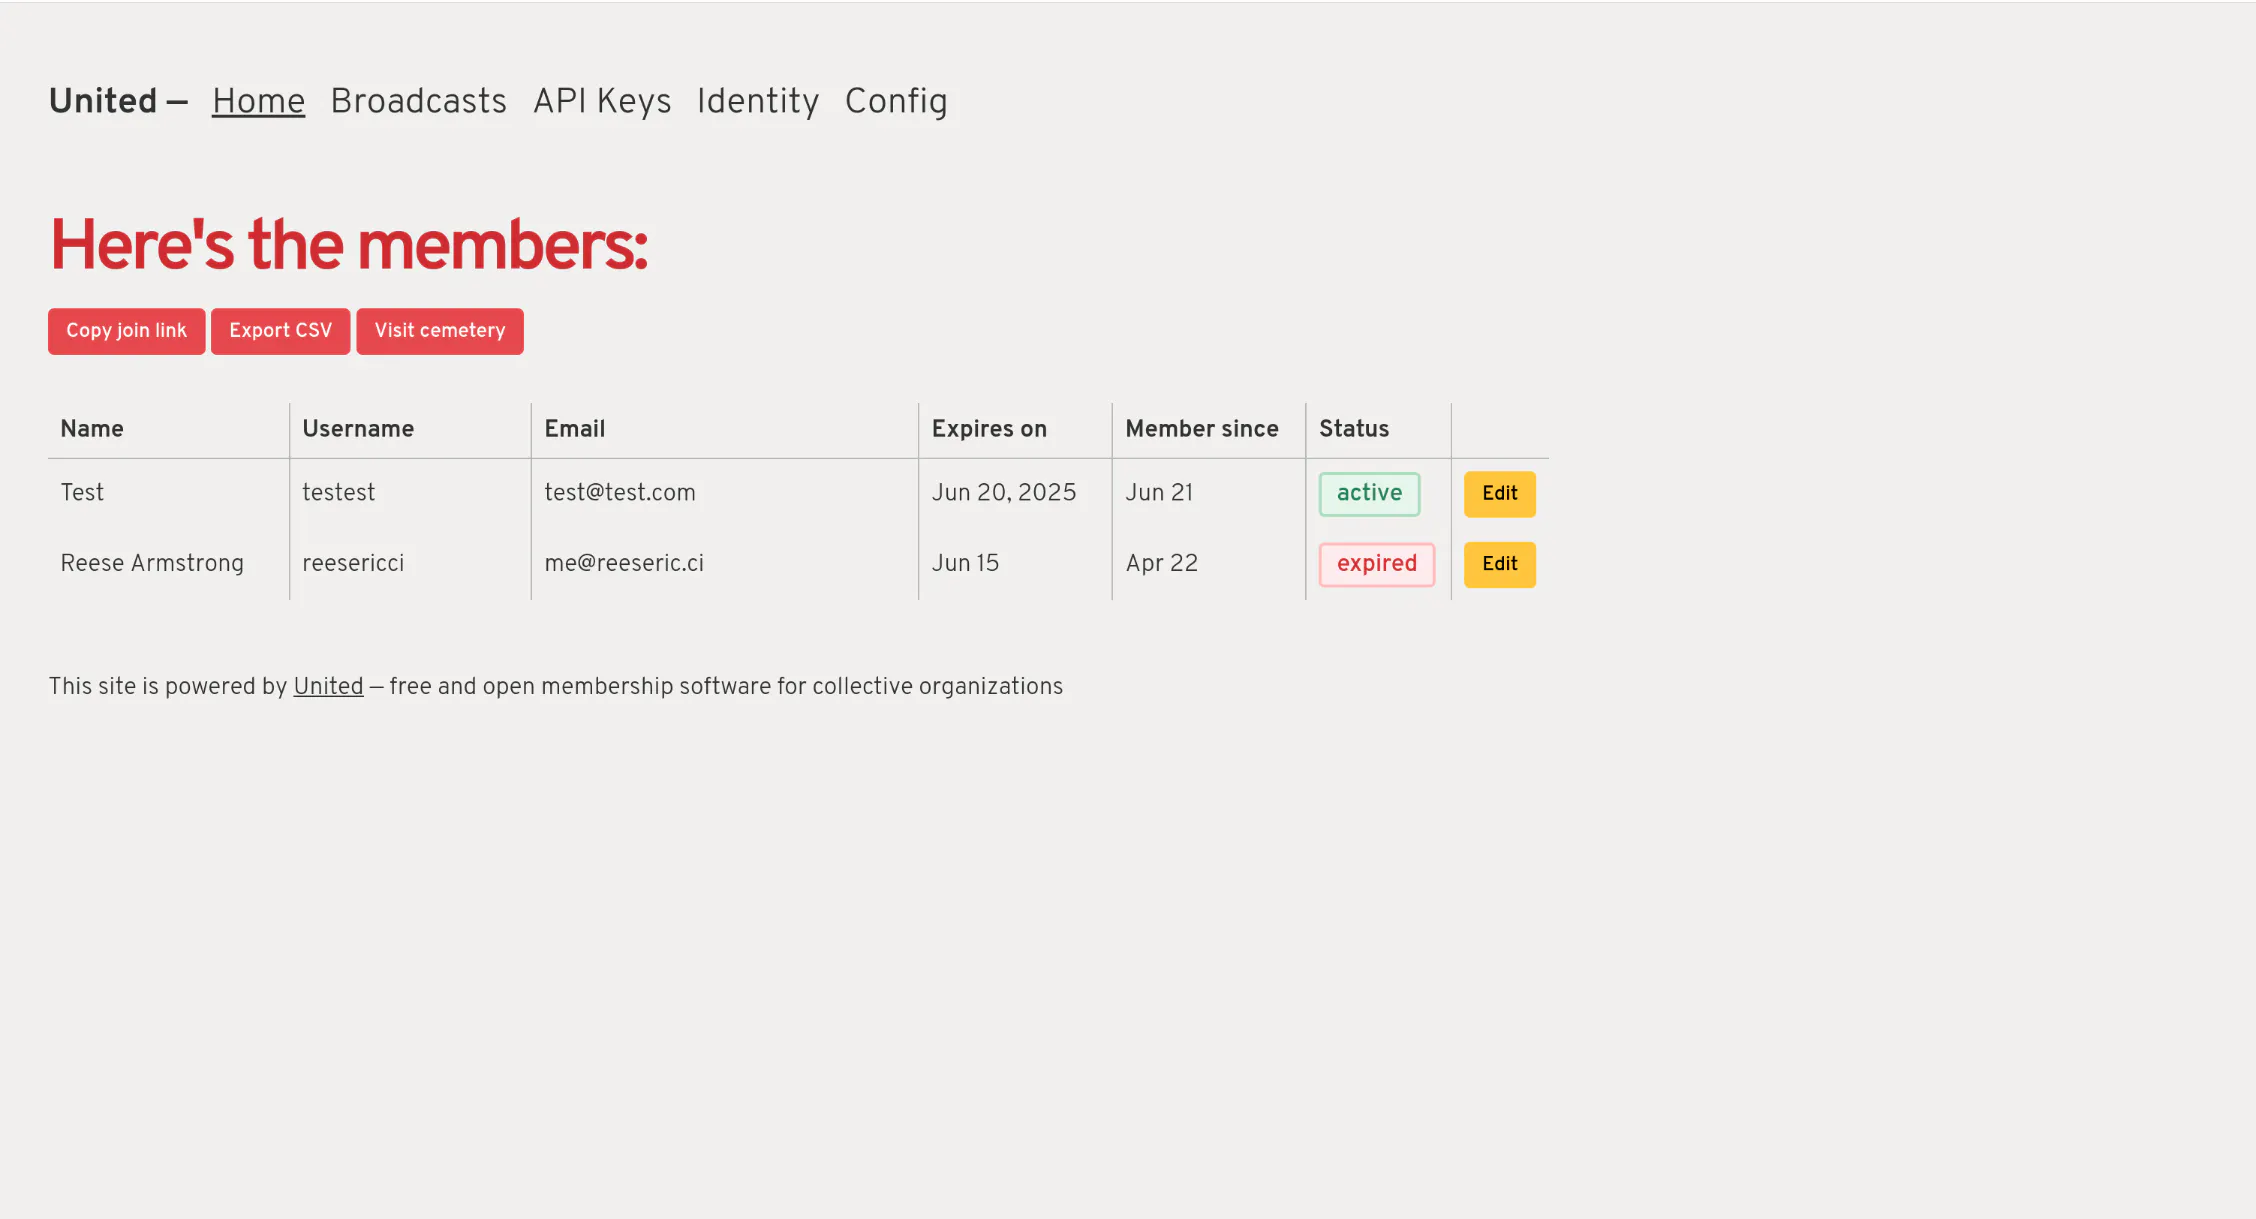Screen dimensions: 2256x1219
Task: Navigate to Identity page
Action: tap(758, 101)
